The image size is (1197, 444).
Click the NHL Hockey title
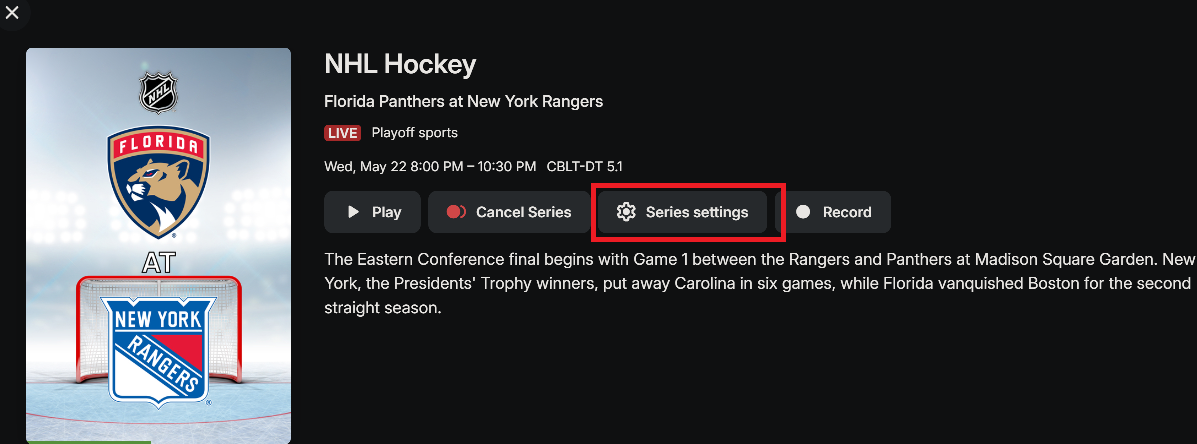coord(400,65)
